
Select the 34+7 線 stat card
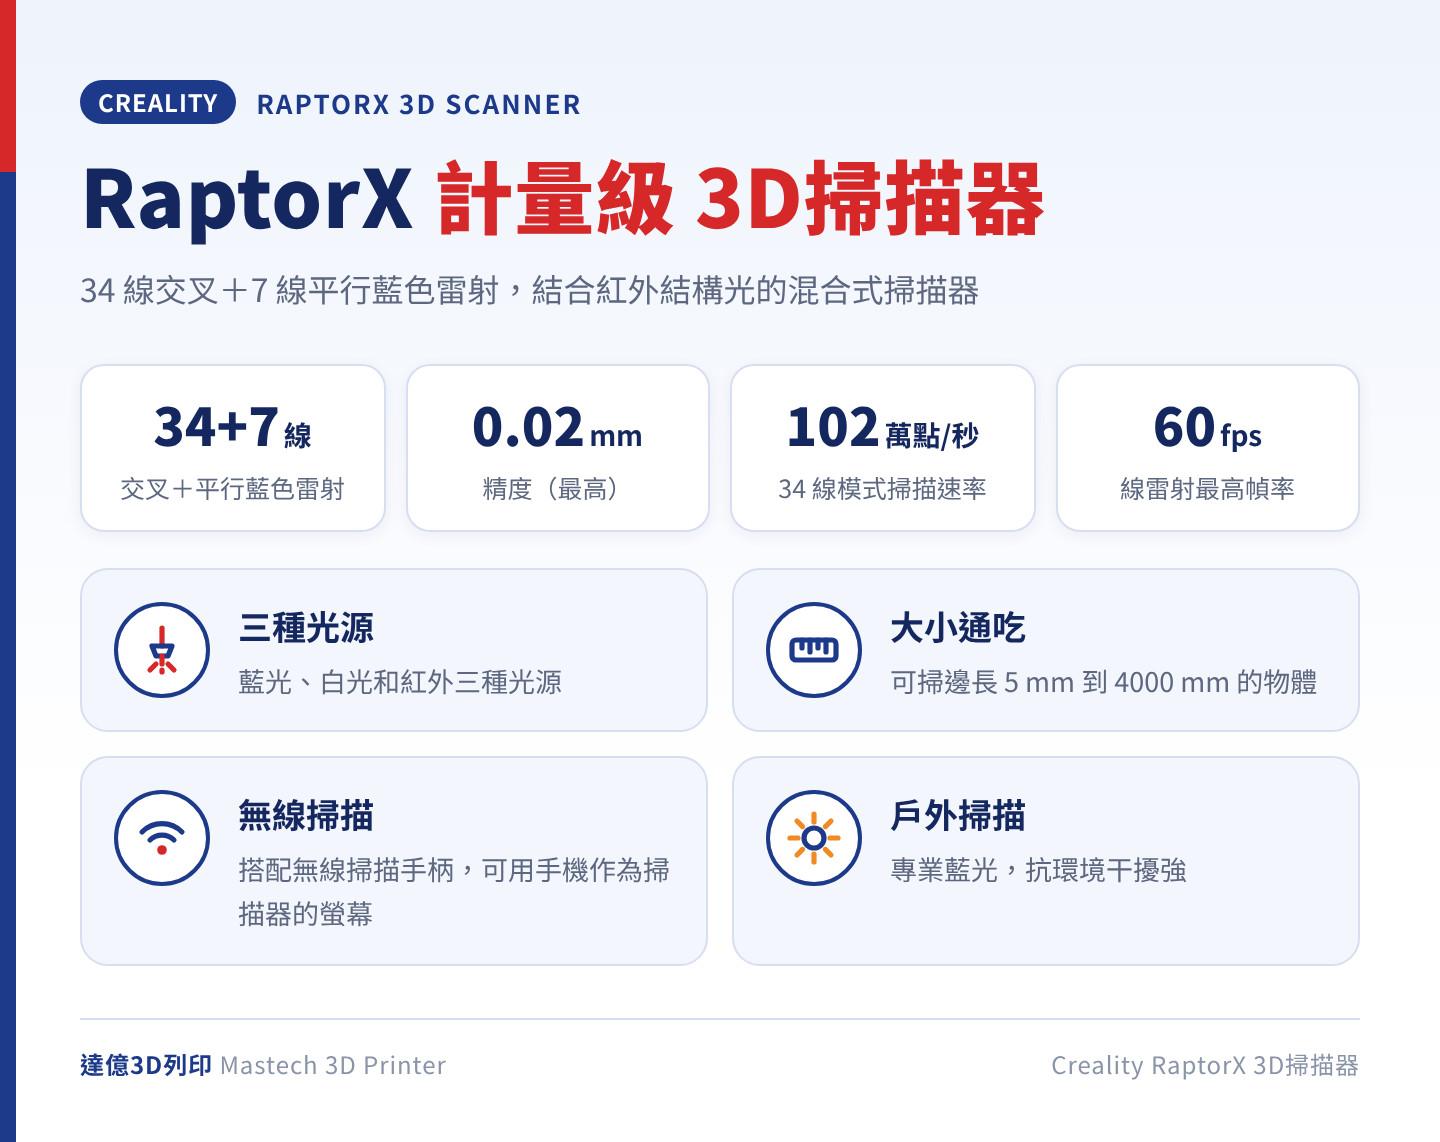pyautogui.click(x=233, y=448)
